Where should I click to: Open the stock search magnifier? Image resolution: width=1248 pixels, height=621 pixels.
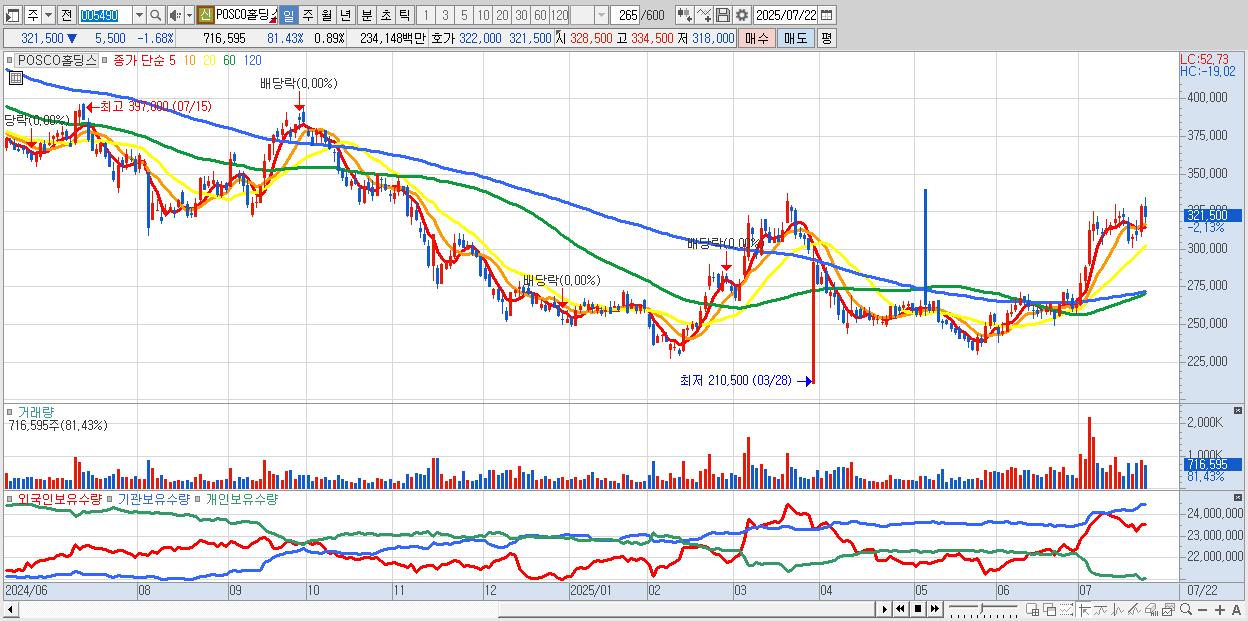tap(155, 15)
